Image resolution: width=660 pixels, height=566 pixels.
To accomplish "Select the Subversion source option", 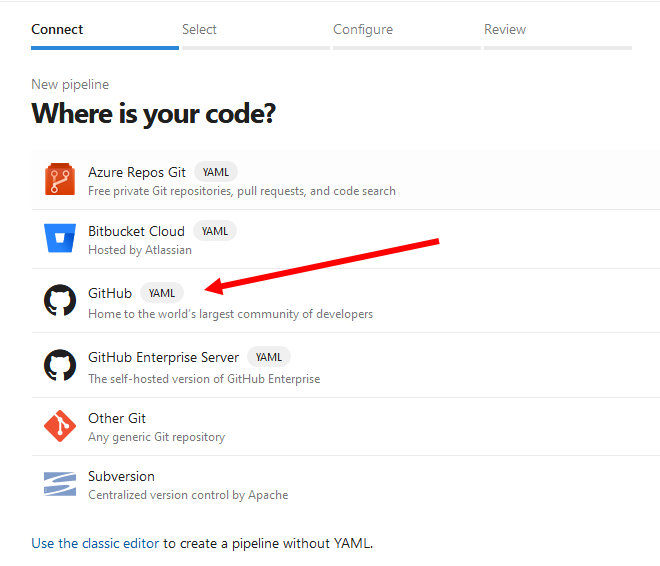I will 346,485.
